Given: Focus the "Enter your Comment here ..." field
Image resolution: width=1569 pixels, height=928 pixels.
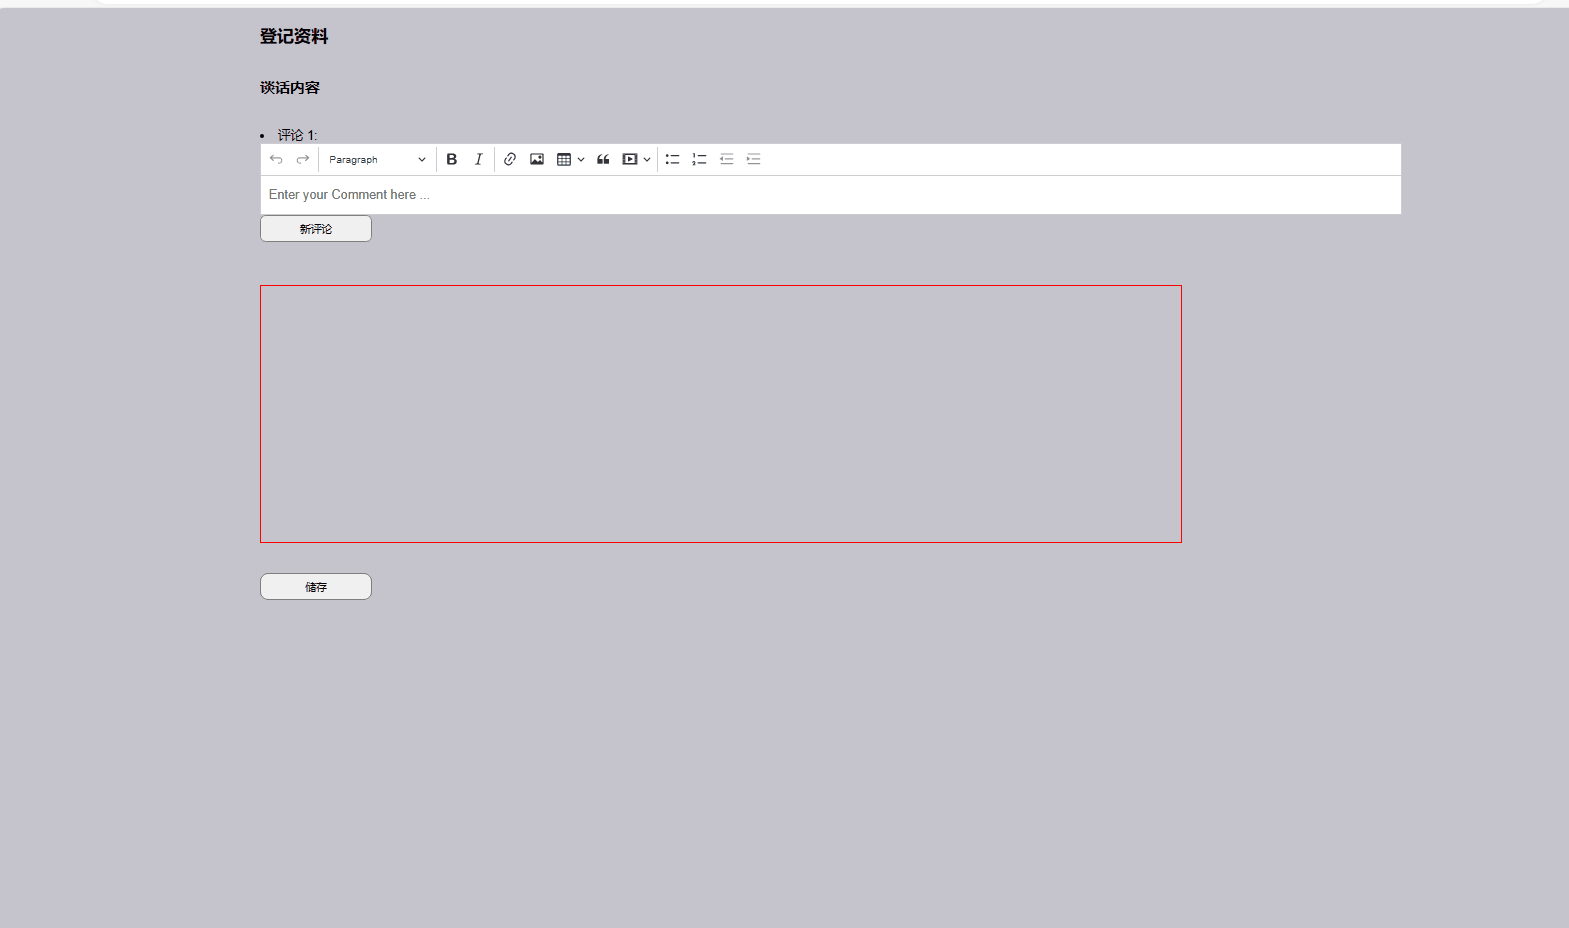Looking at the screenshot, I should click(830, 195).
